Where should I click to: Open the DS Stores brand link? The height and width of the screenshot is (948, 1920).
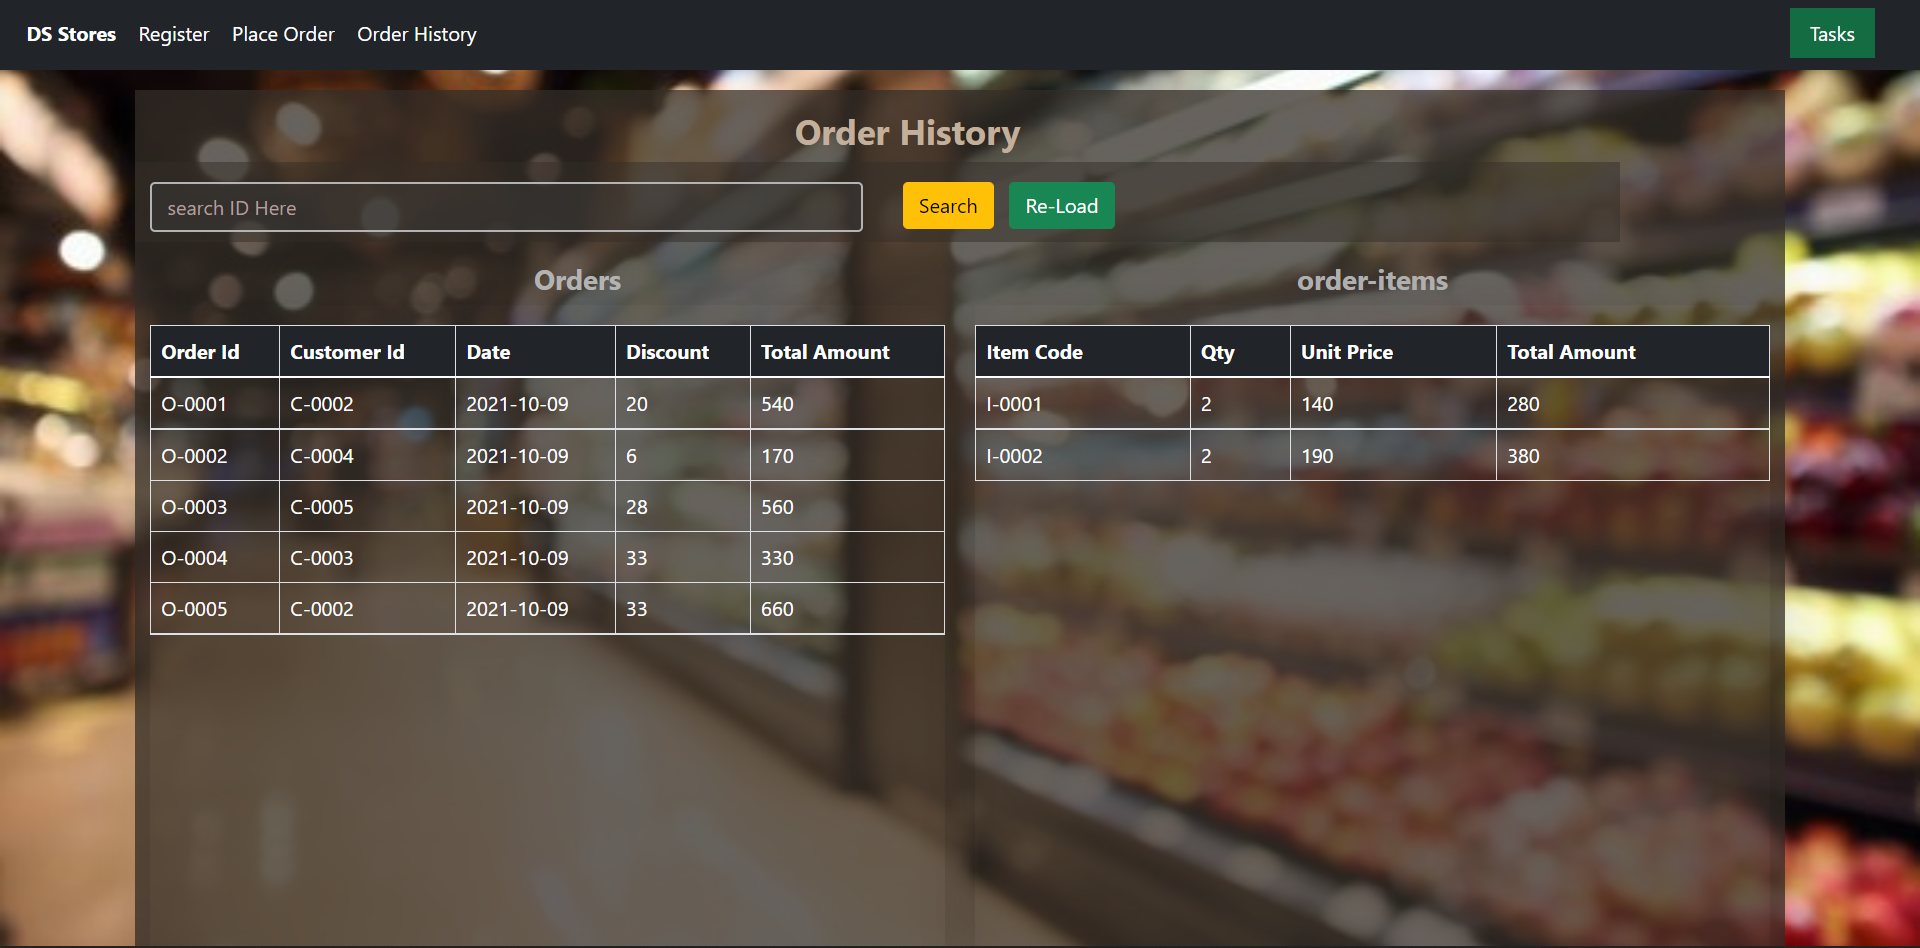click(71, 34)
